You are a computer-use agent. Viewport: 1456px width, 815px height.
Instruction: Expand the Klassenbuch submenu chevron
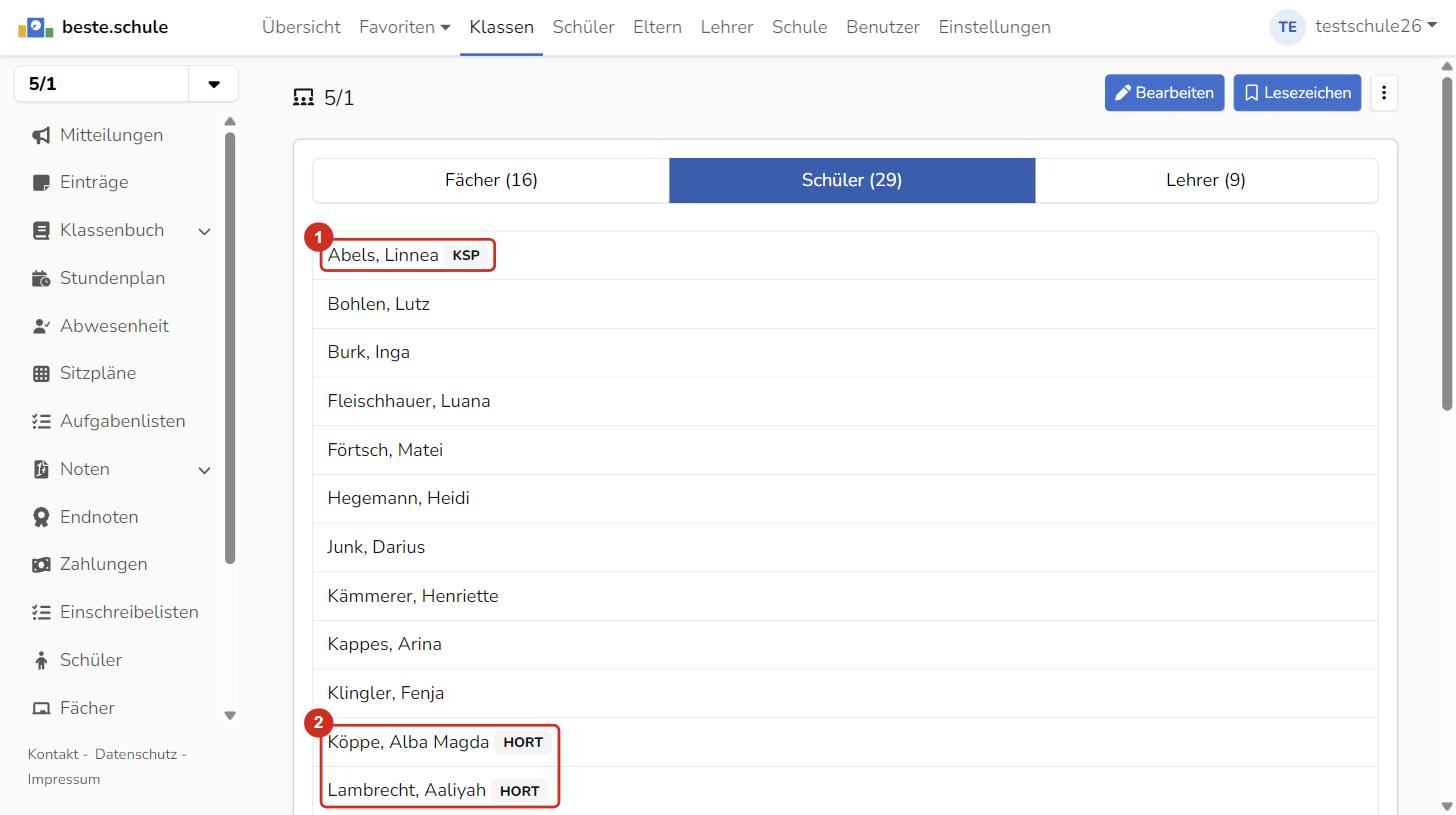coord(204,231)
